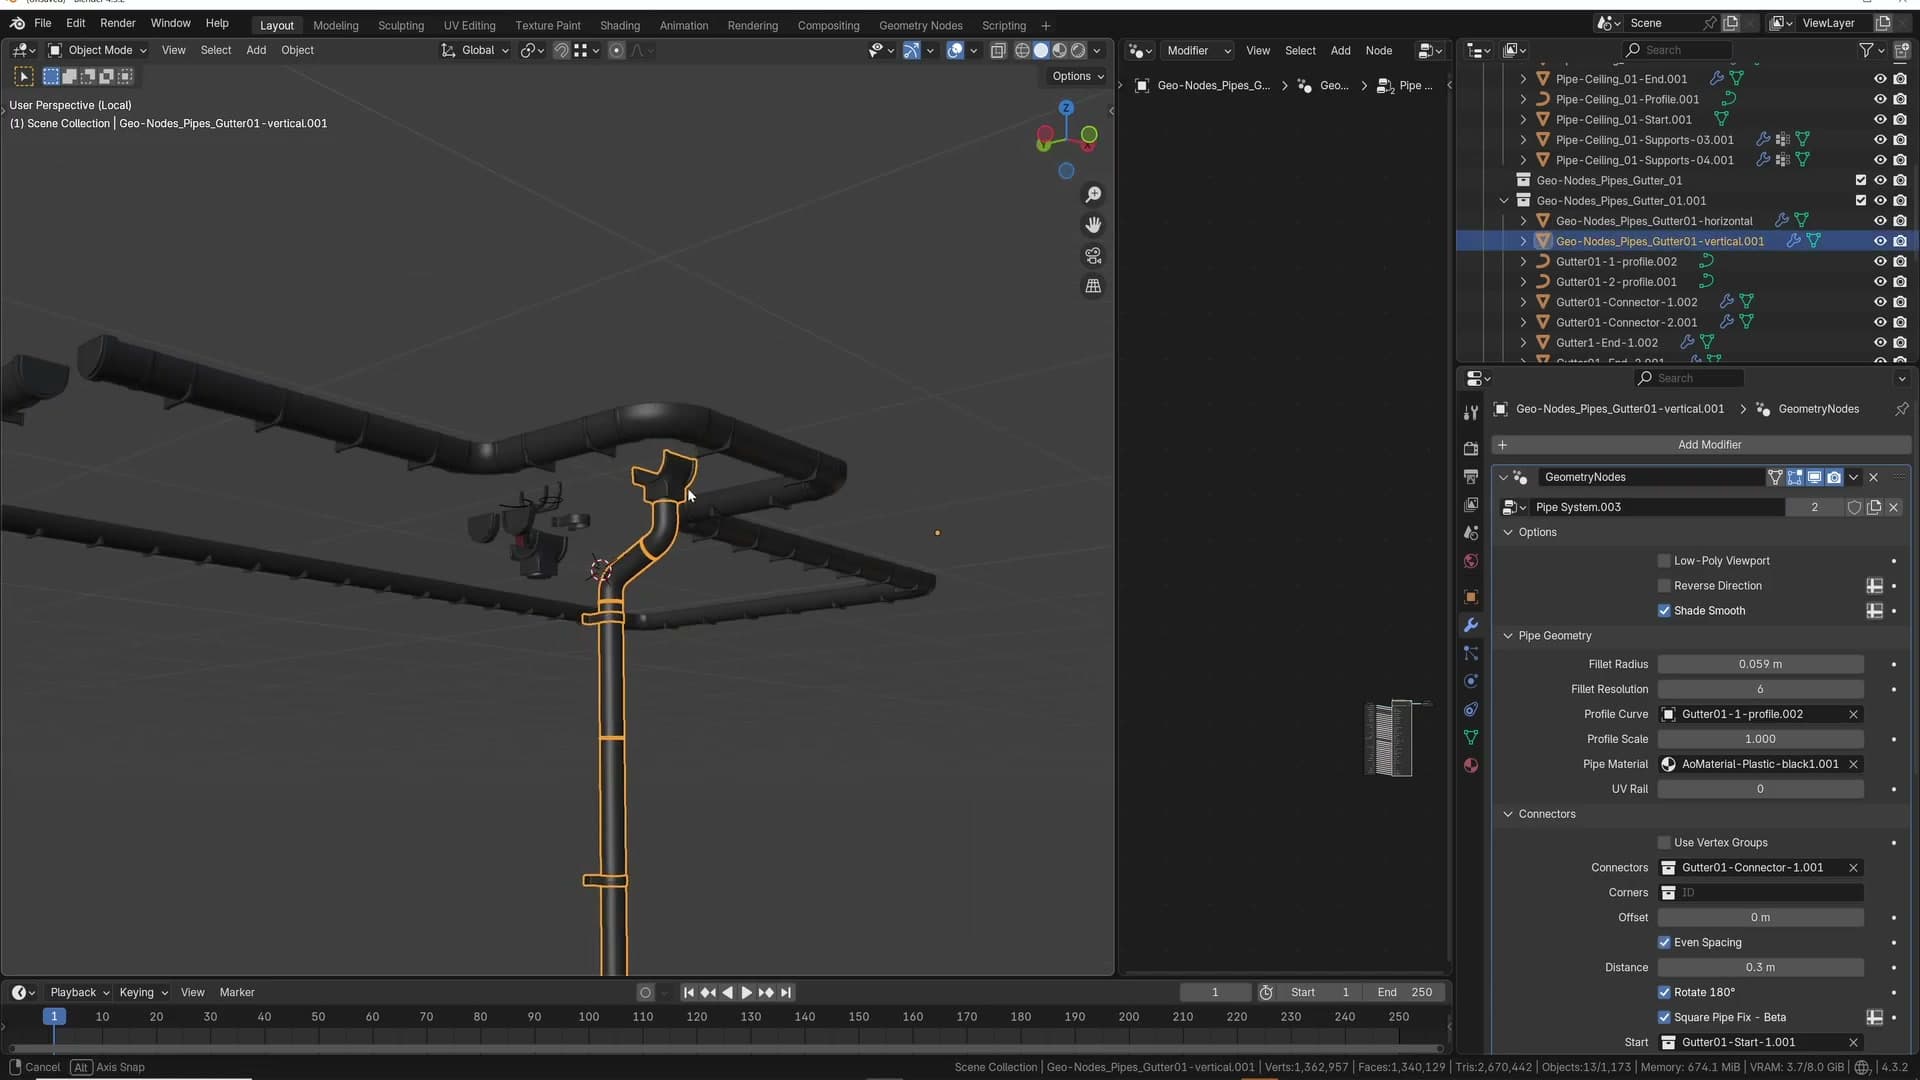Image resolution: width=1920 pixels, height=1080 pixels.
Task: Open the Output properties tab
Action: (x=1470, y=477)
